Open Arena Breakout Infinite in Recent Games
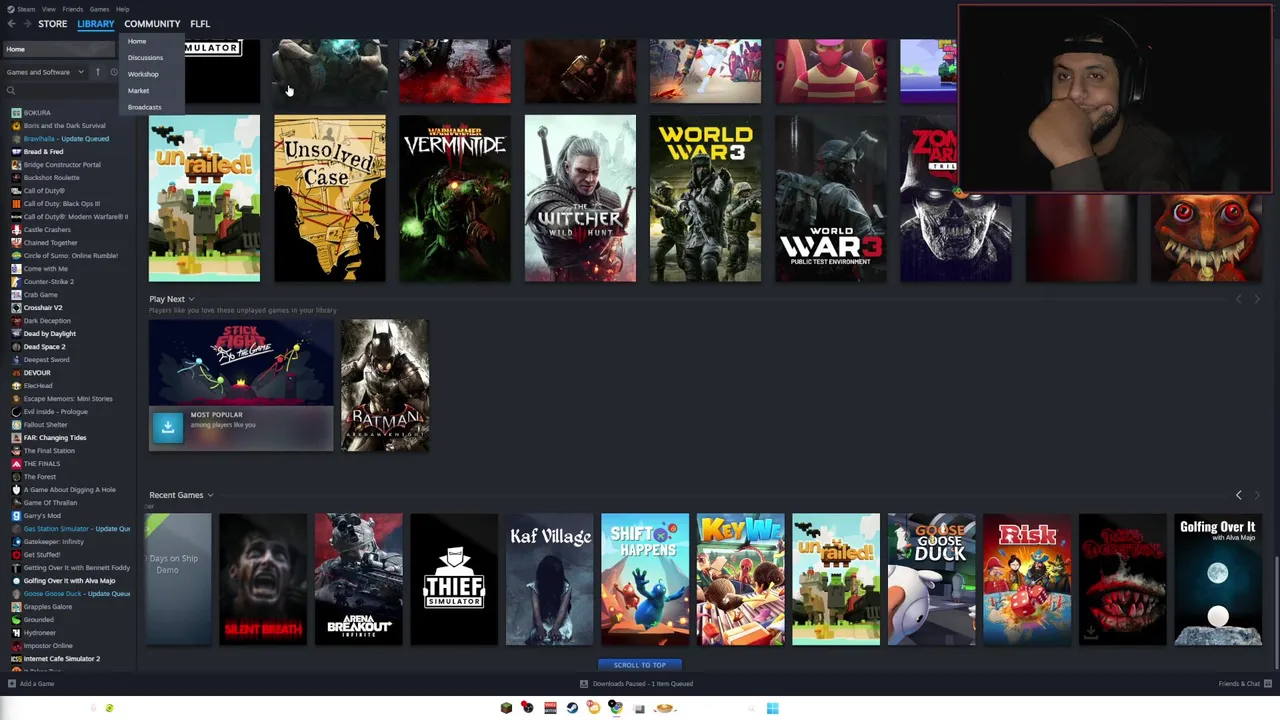This screenshot has width=1280, height=720. tap(358, 579)
